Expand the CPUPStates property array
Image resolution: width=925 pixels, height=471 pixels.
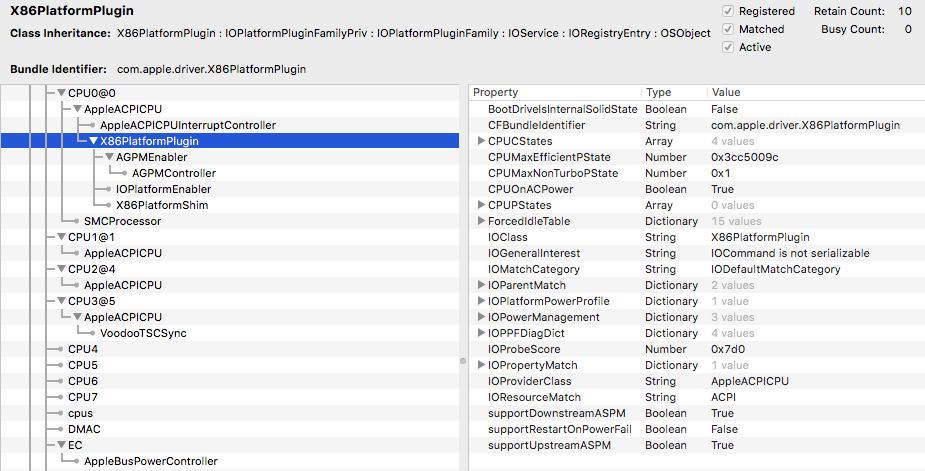click(x=481, y=205)
